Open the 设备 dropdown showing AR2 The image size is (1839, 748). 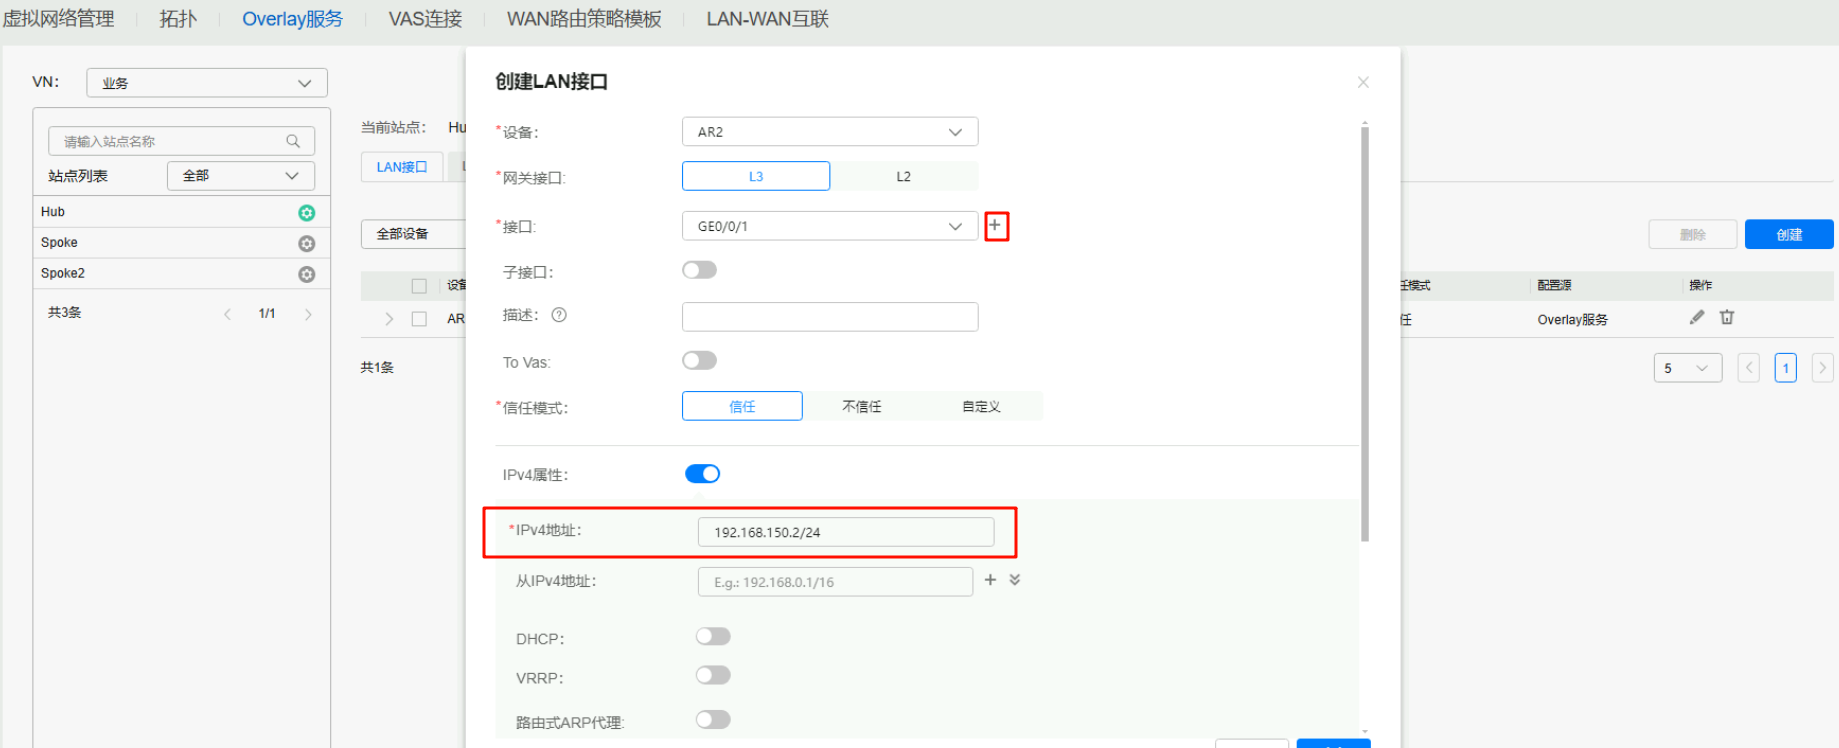click(829, 132)
